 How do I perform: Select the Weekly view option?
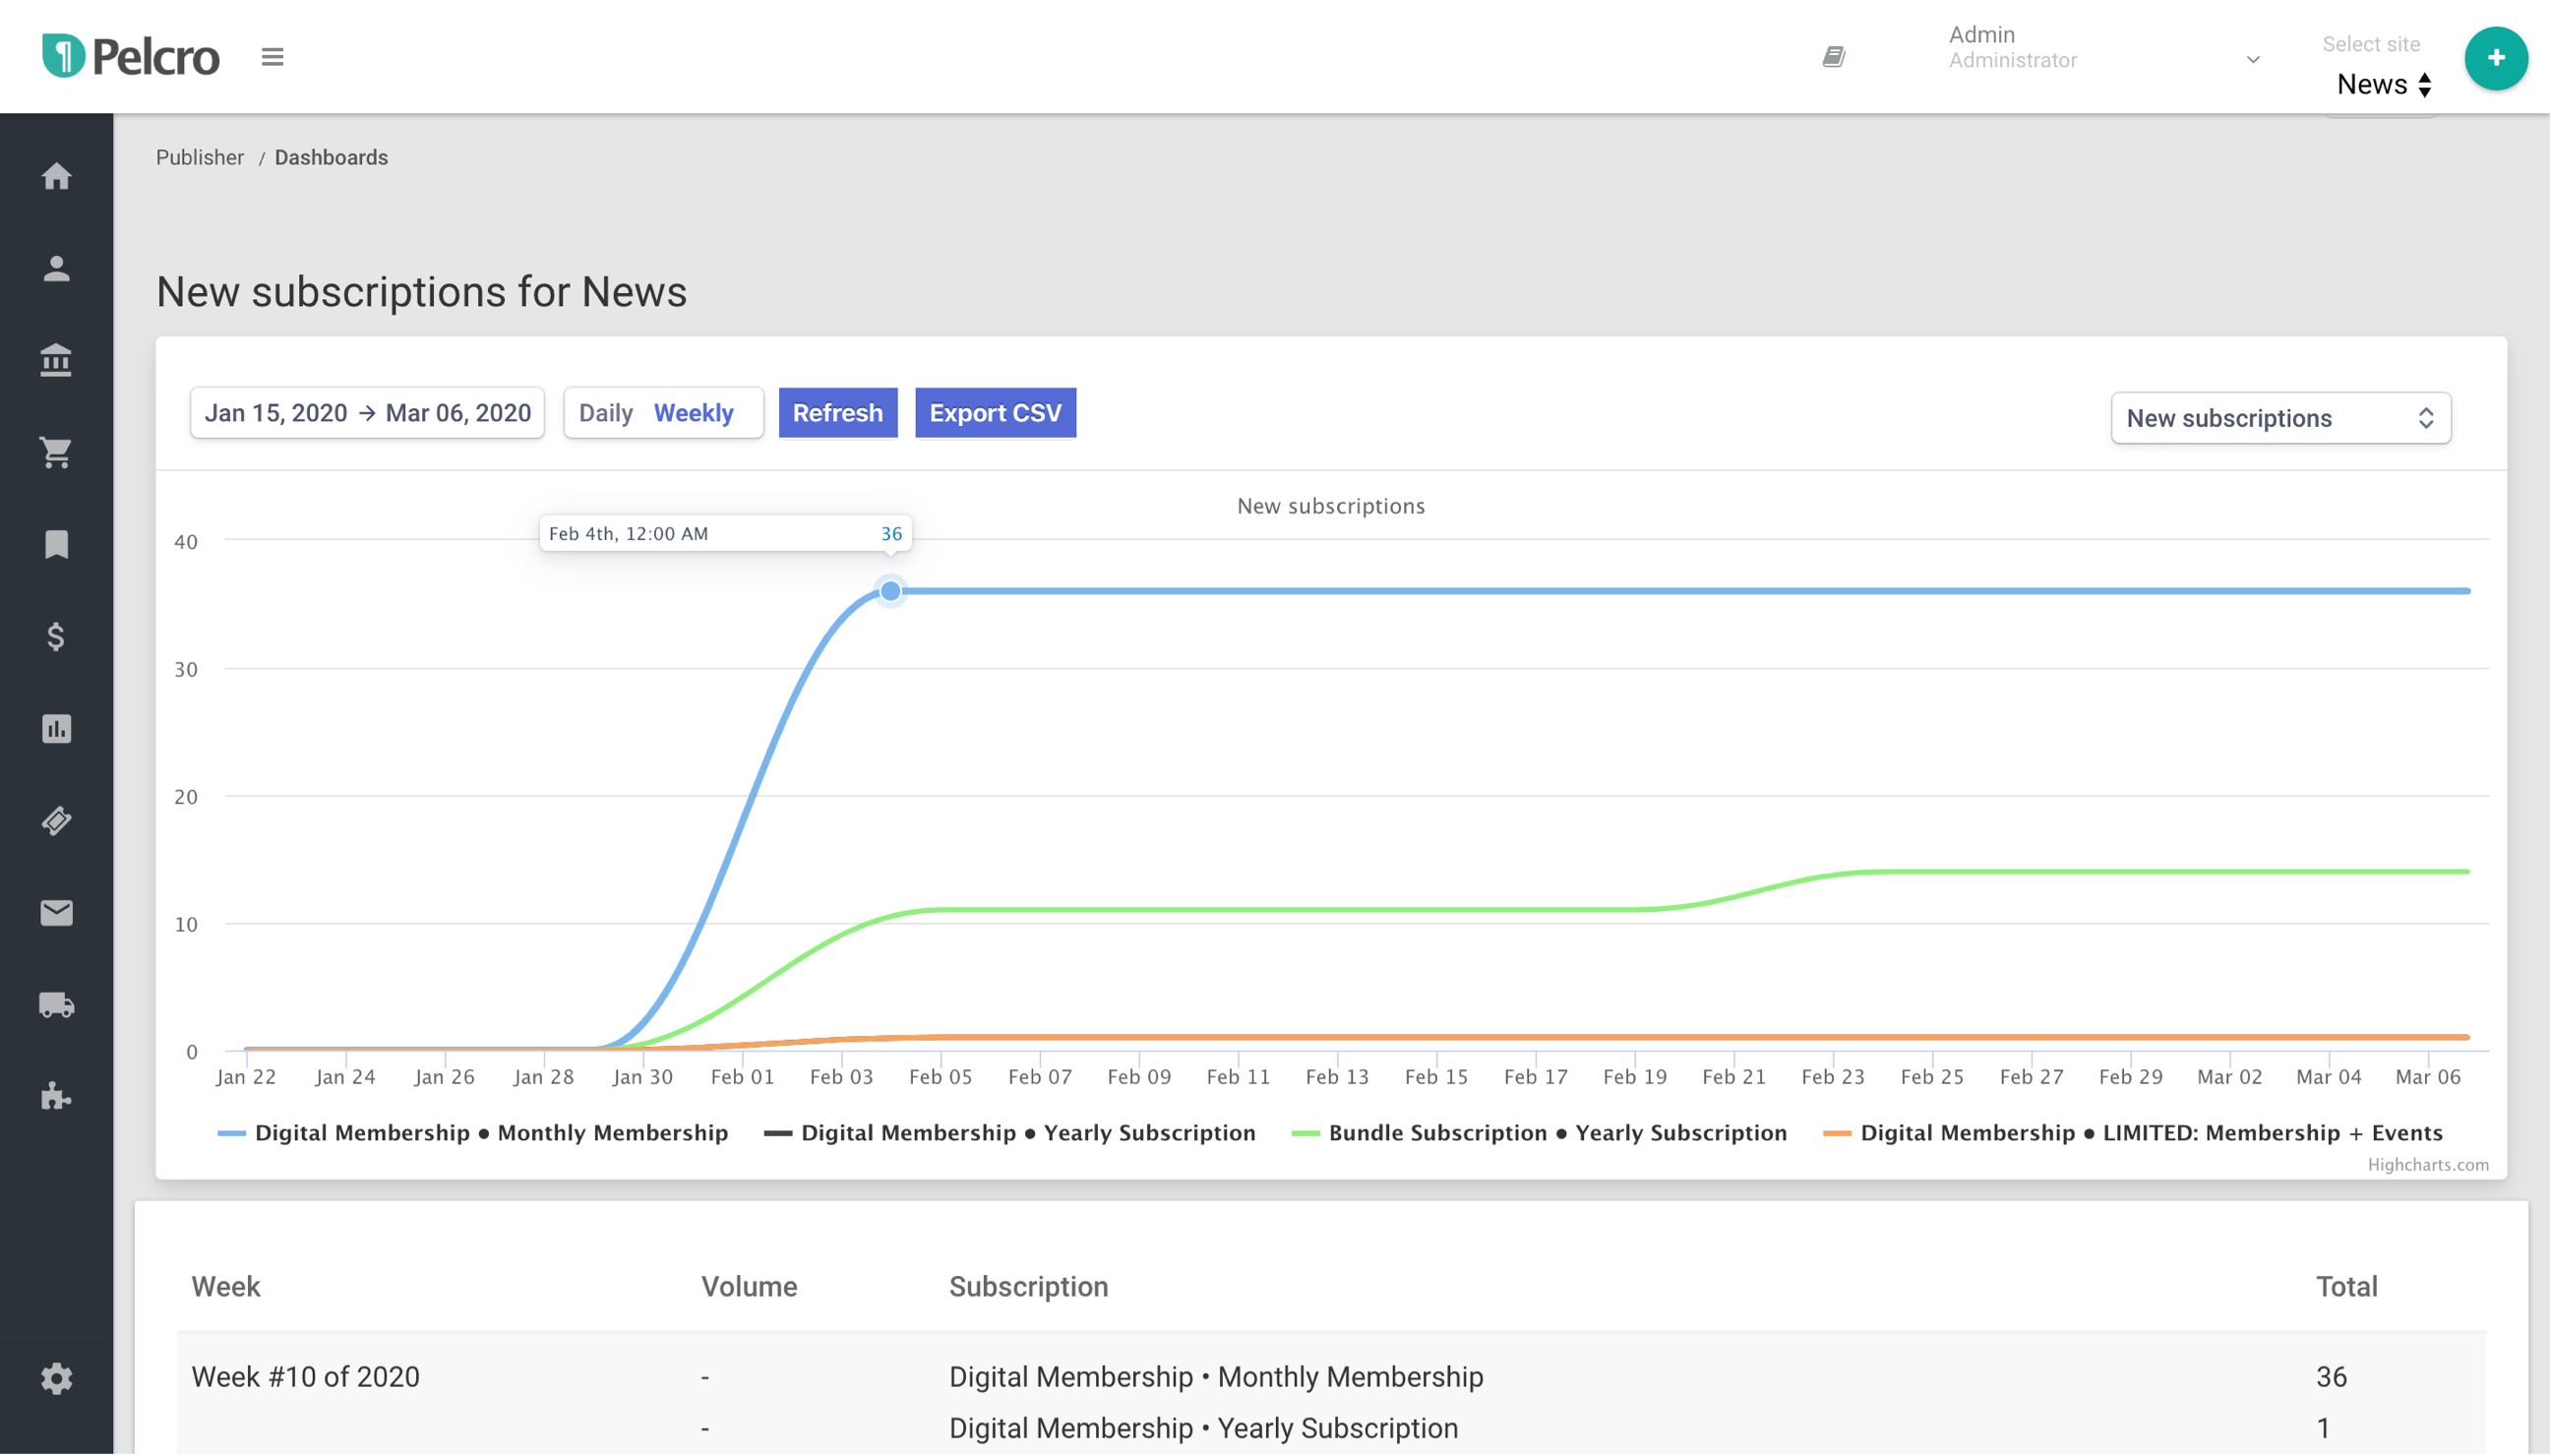click(693, 413)
